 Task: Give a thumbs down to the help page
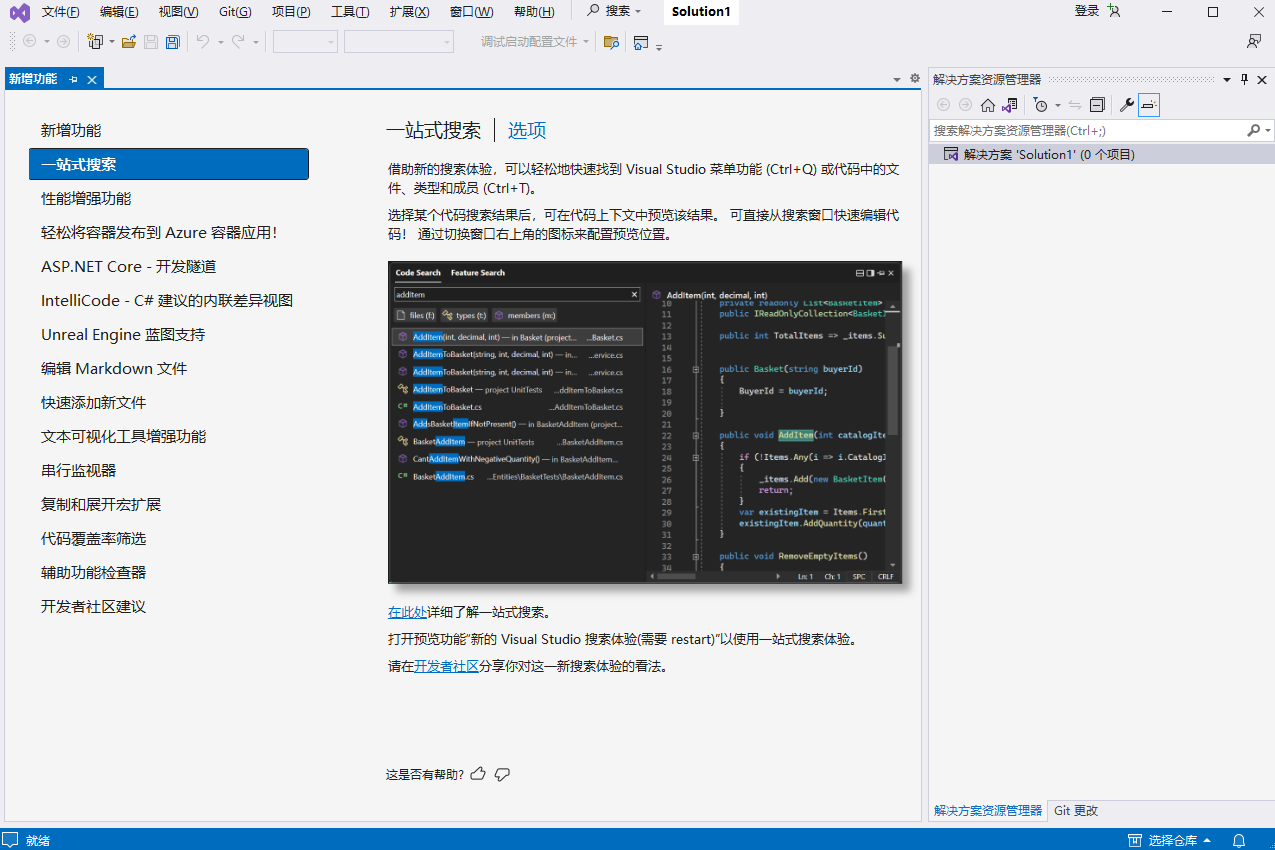pos(502,773)
